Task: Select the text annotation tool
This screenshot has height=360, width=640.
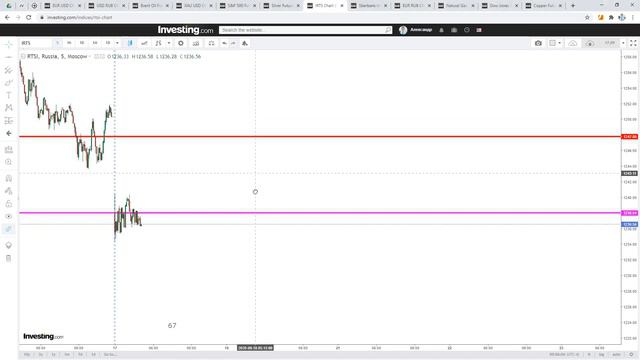Action: [x=9, y=95]
